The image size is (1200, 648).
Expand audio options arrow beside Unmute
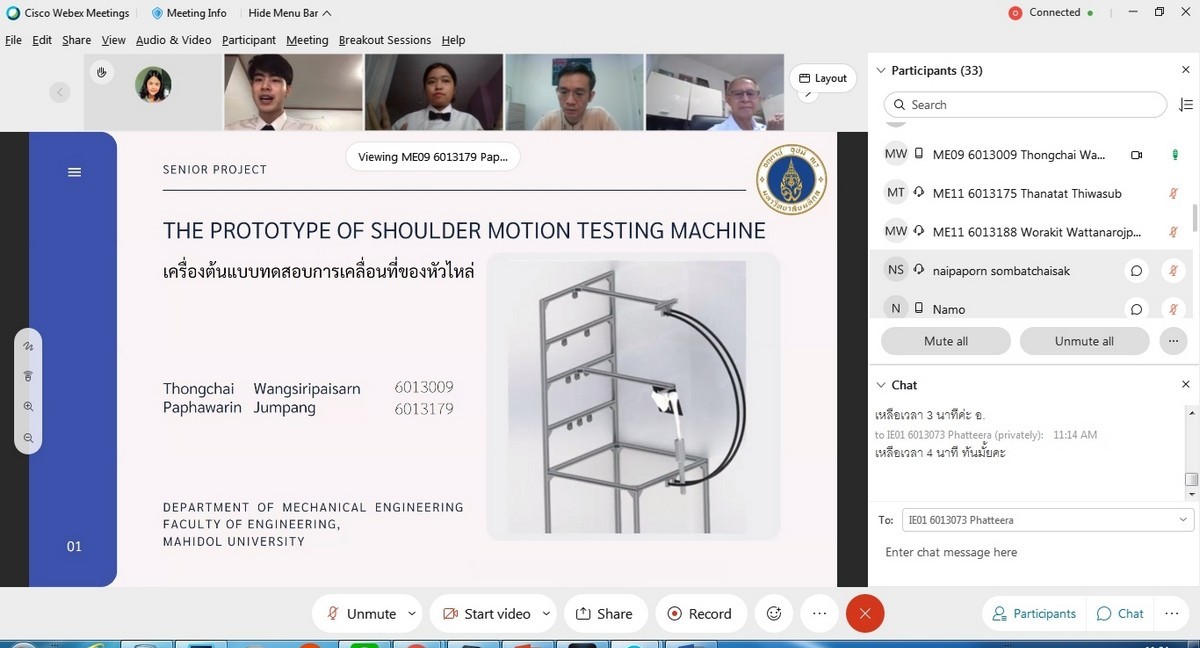click(x=412, y=614)
